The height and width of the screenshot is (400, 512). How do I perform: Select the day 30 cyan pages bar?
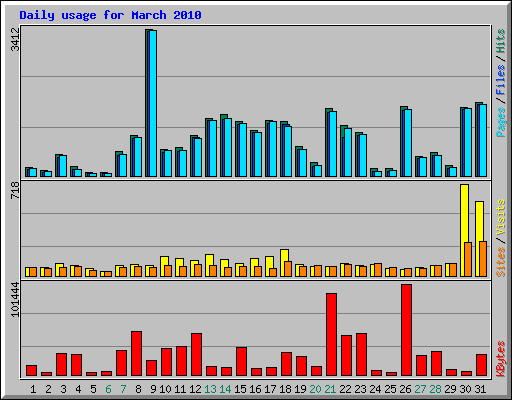pyautogui.click(x=468, y=142)
